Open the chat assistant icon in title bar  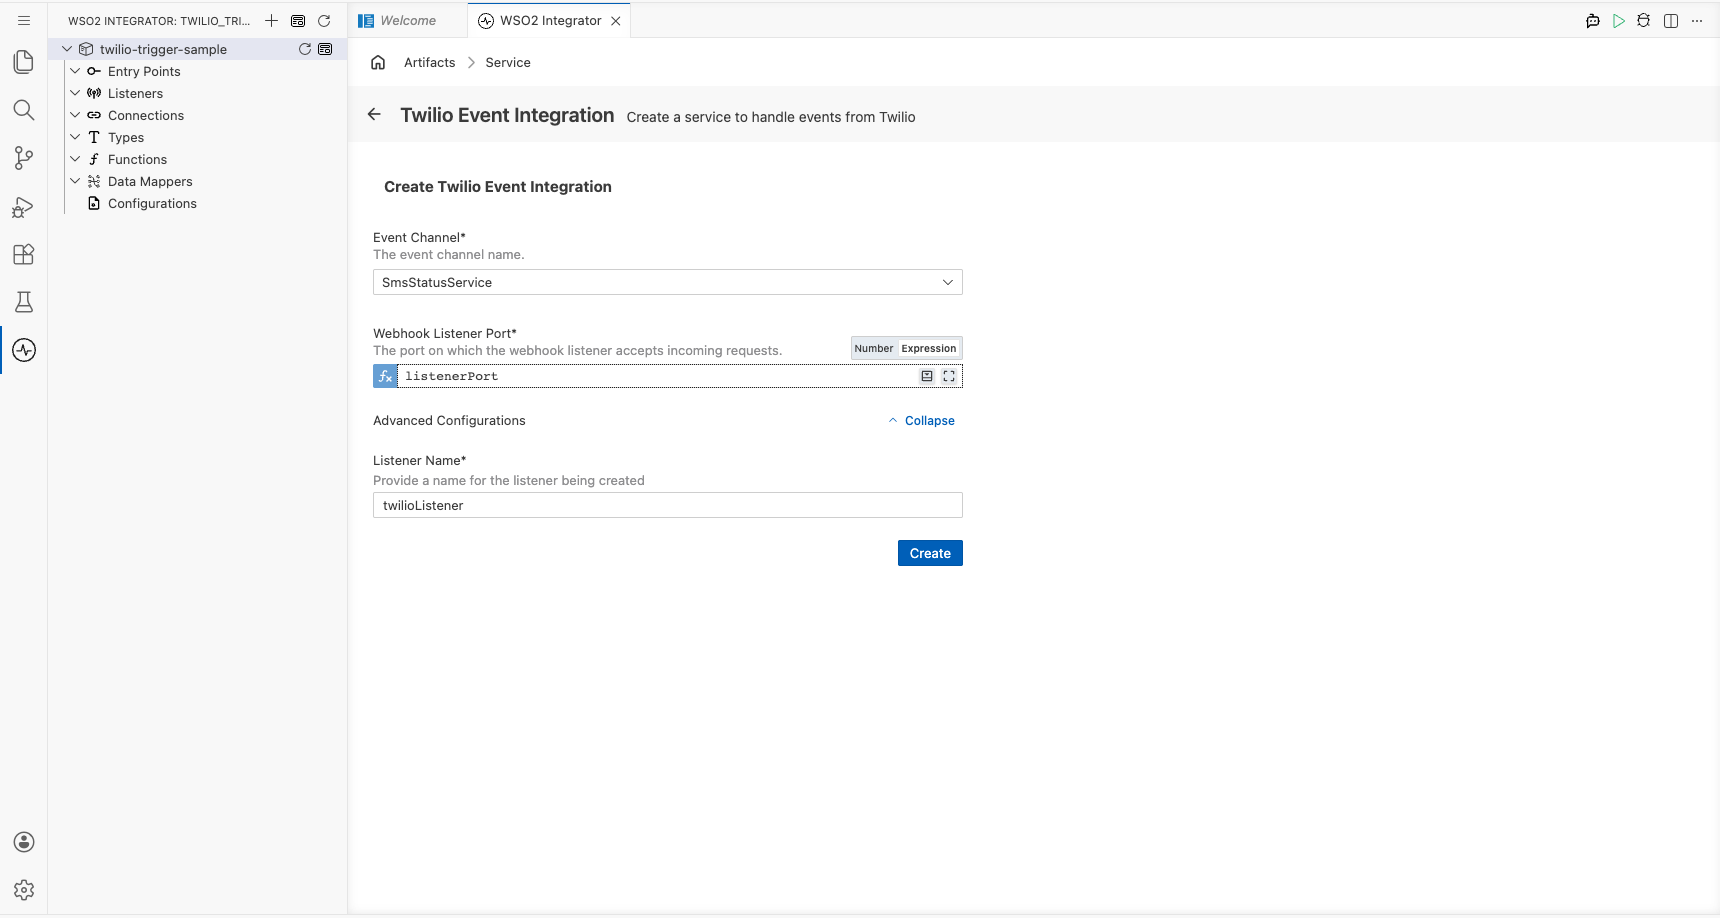(x=1593, y=20)
